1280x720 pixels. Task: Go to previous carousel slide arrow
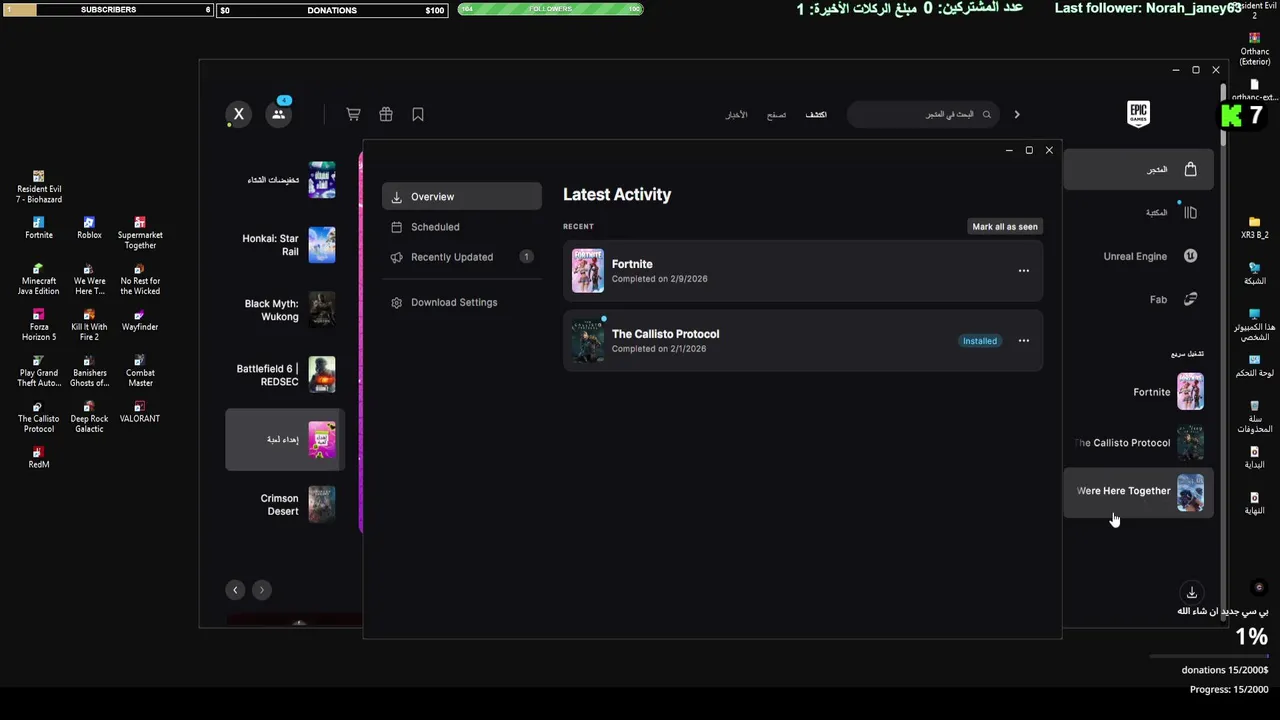coord(235,590)
